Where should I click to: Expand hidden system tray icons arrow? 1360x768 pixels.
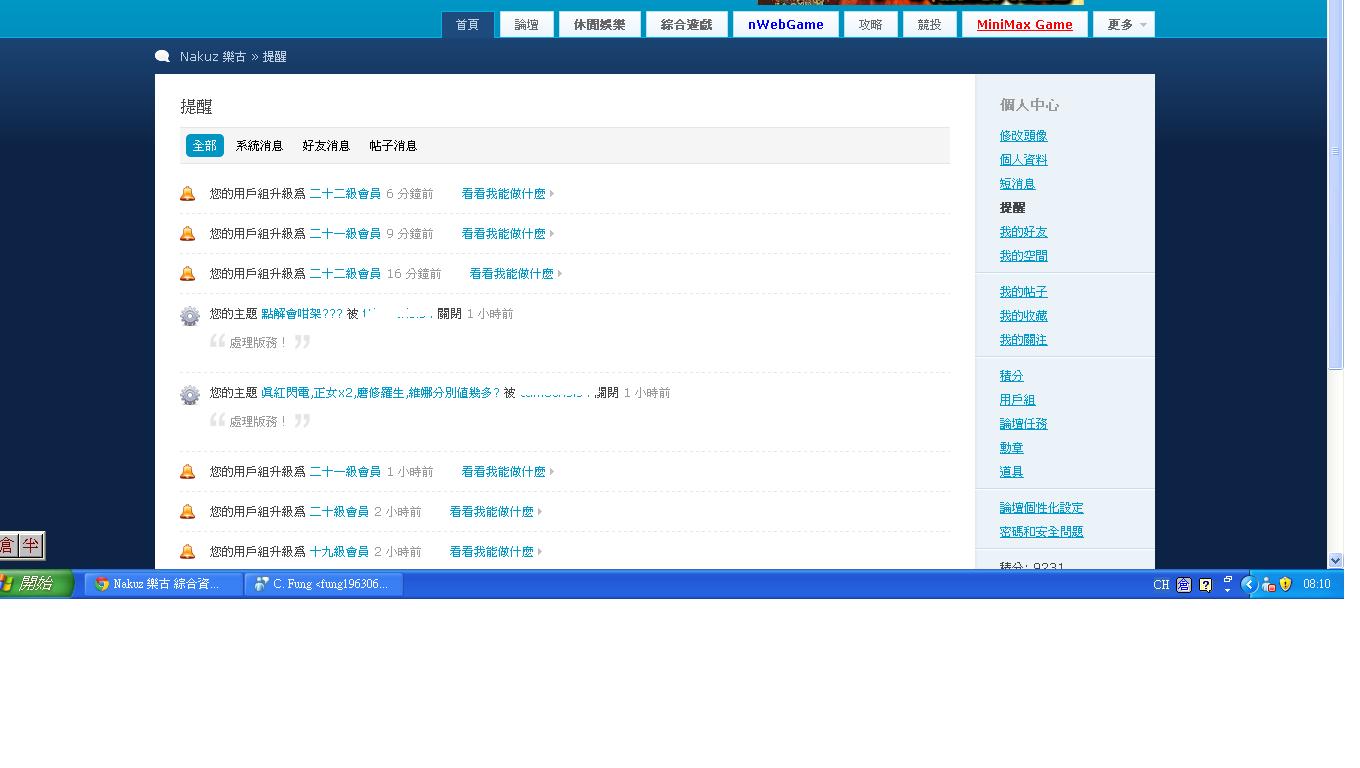click(x=1248, y=584)
